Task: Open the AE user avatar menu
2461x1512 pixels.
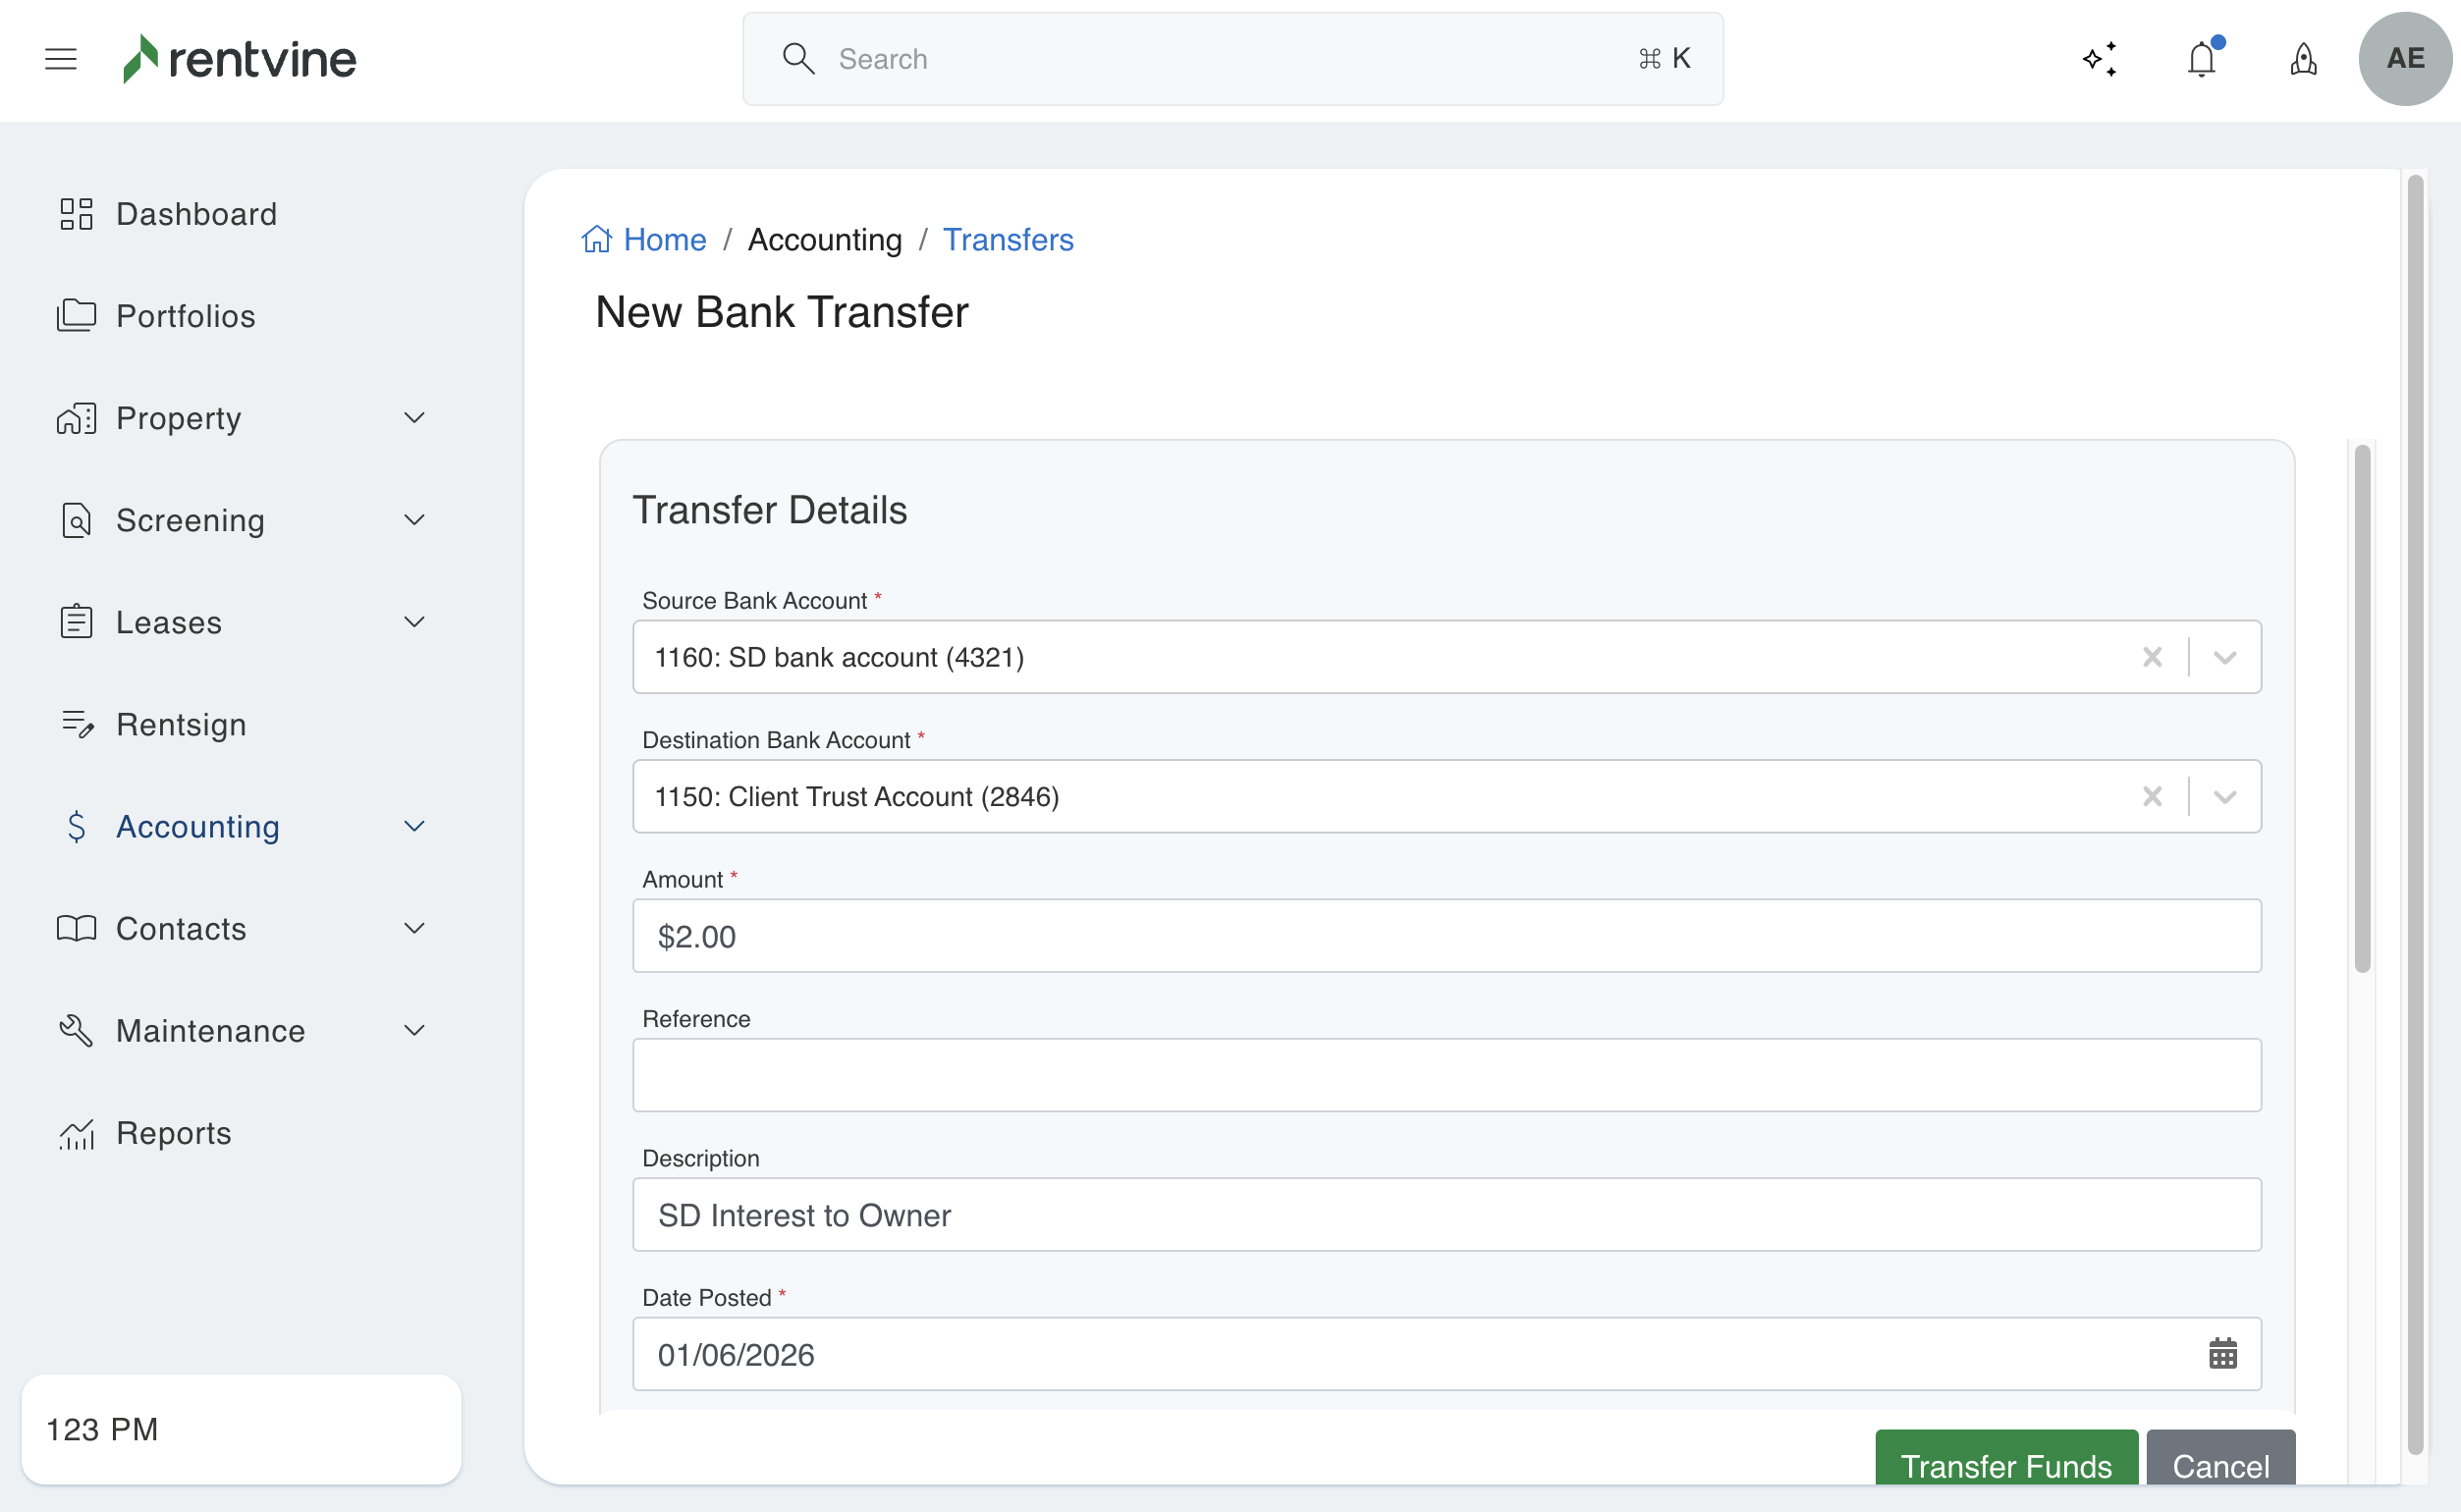Action: pyautogui.click(x=2404, y=59)
